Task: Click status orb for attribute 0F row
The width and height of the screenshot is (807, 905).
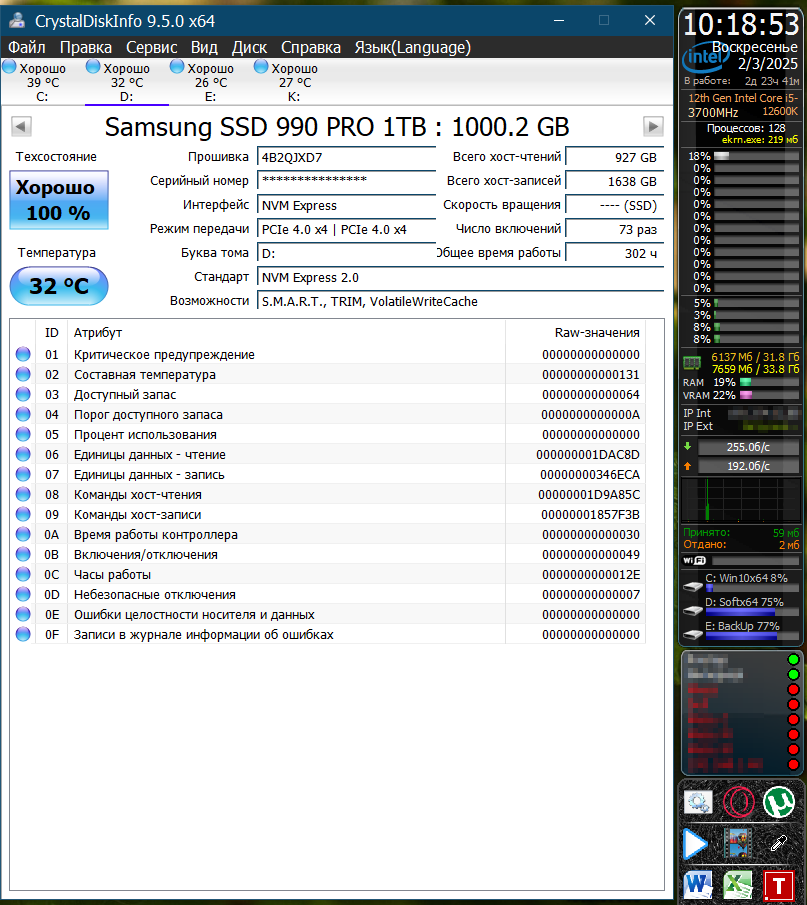Action: click(23, 634)
